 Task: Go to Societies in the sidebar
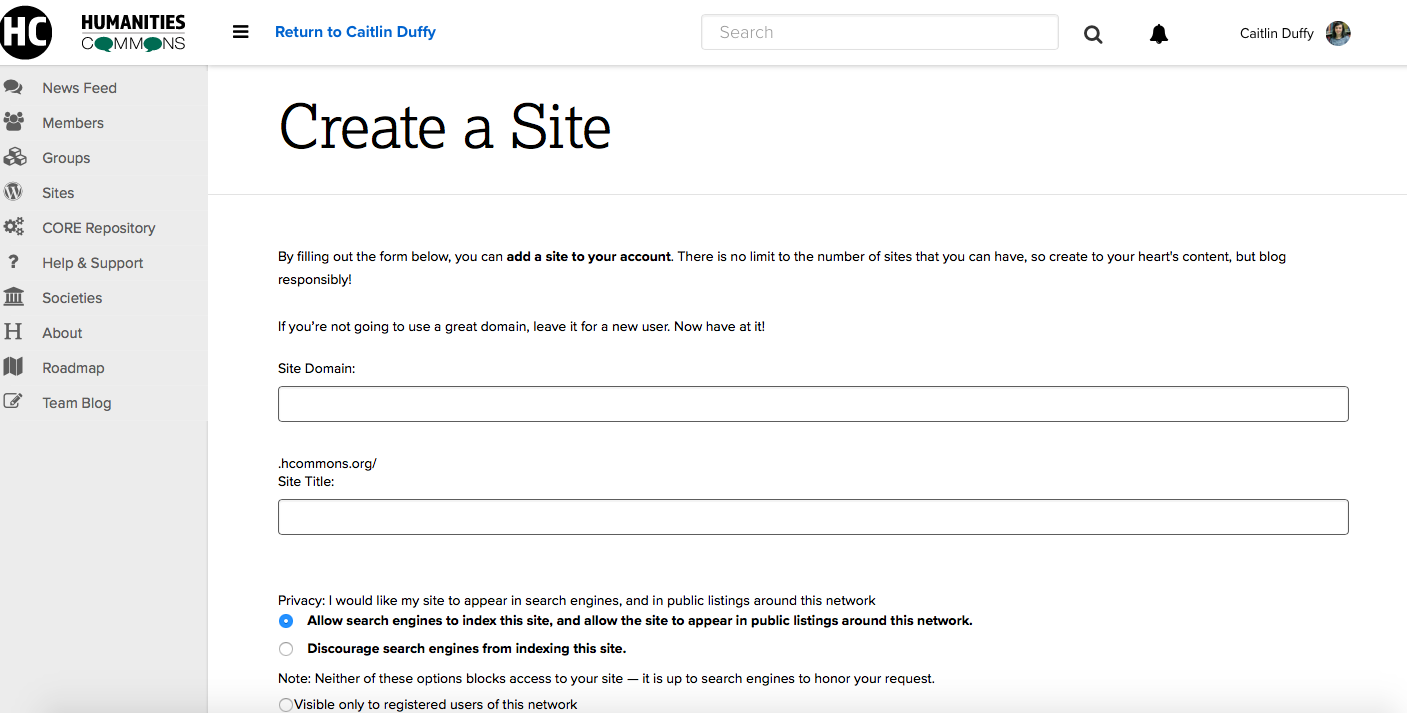point(72,298)
